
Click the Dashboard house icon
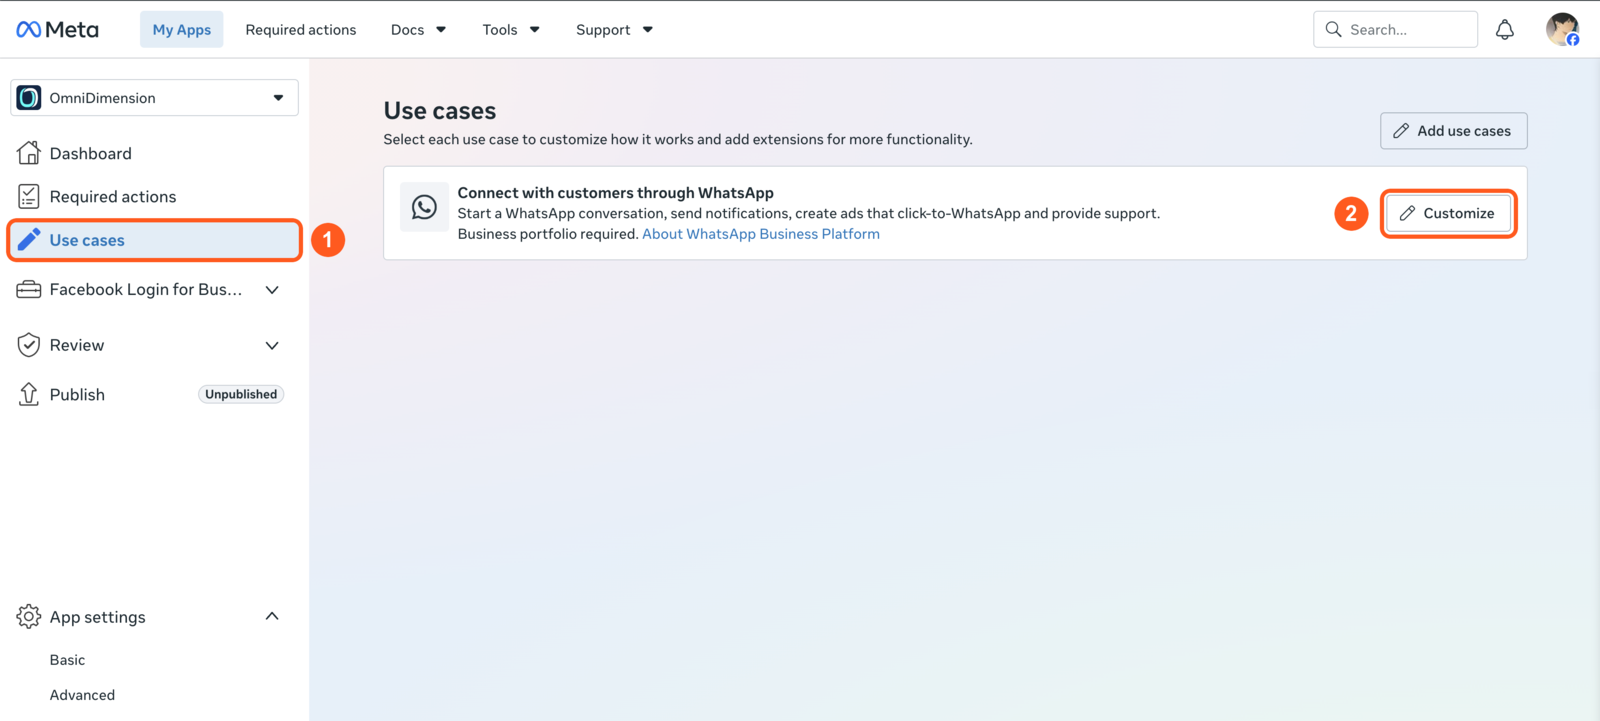pos(29,153)
